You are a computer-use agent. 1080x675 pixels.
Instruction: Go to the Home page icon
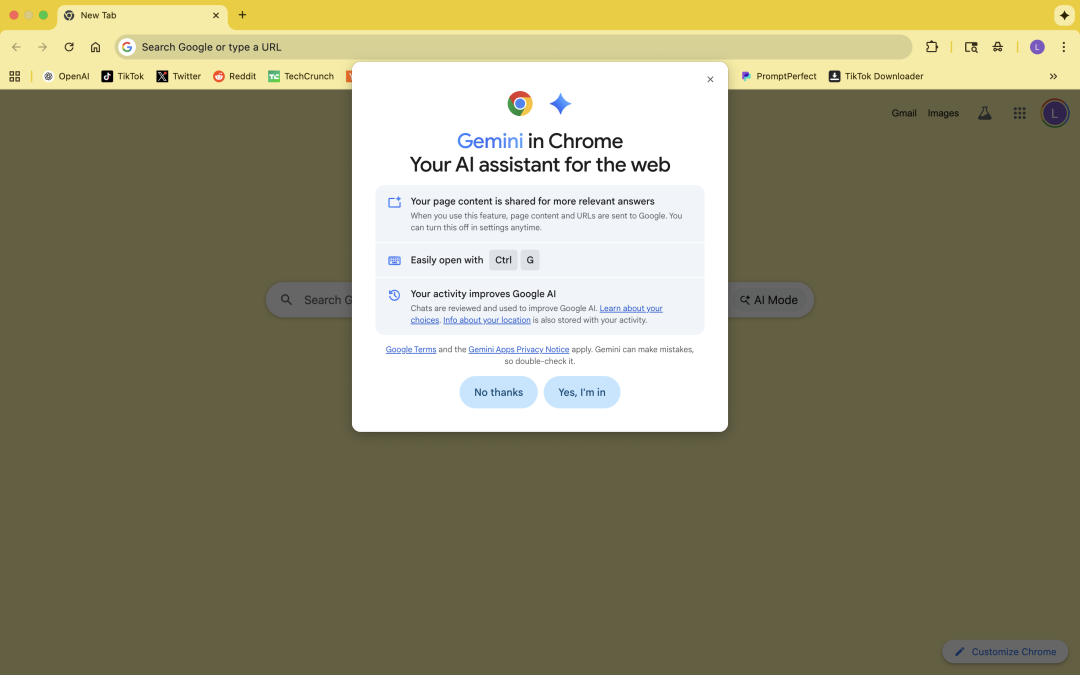tap(95, 47)
